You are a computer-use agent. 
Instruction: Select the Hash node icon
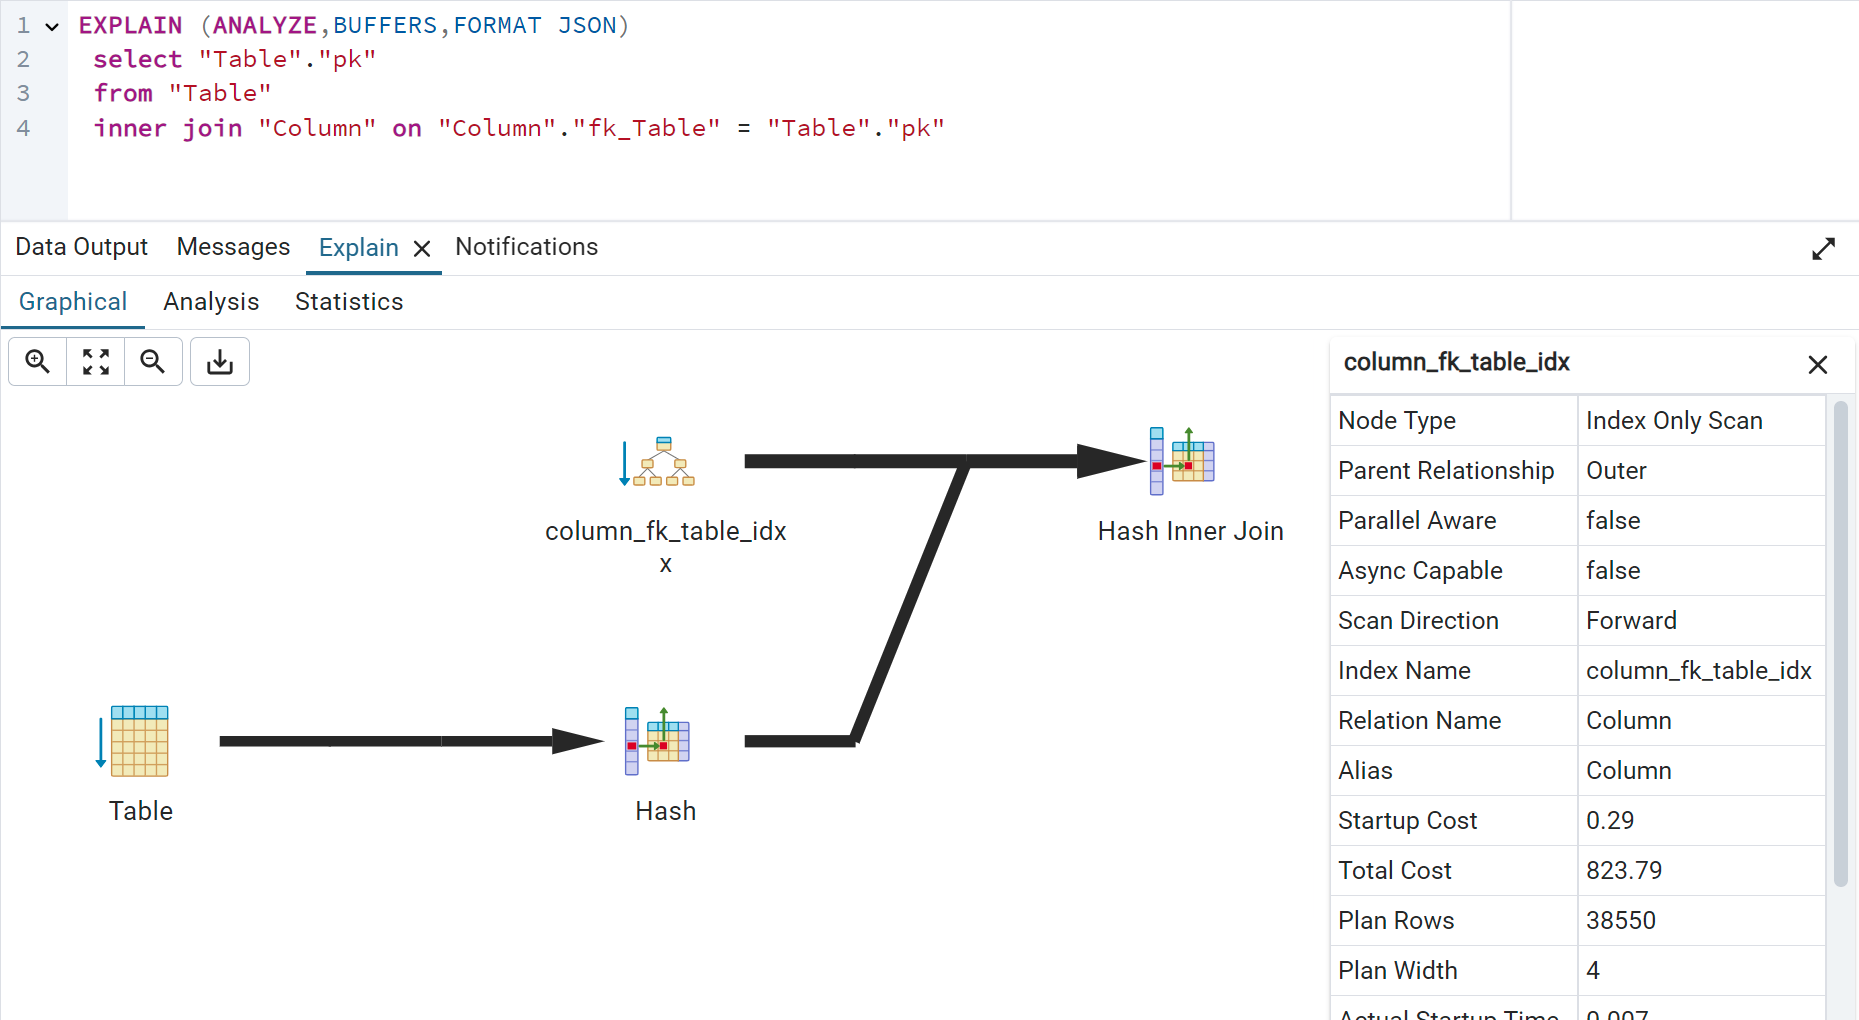(658, 741)
